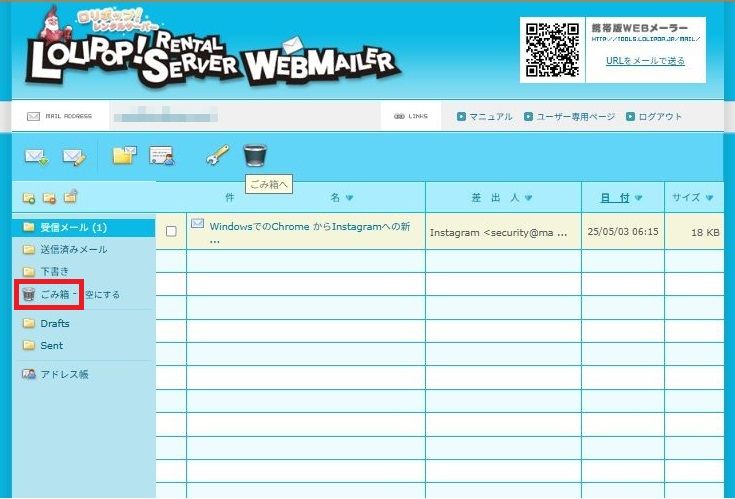
Task: Click the move-to-folder icon in toolbar
Action: (124, 155)
